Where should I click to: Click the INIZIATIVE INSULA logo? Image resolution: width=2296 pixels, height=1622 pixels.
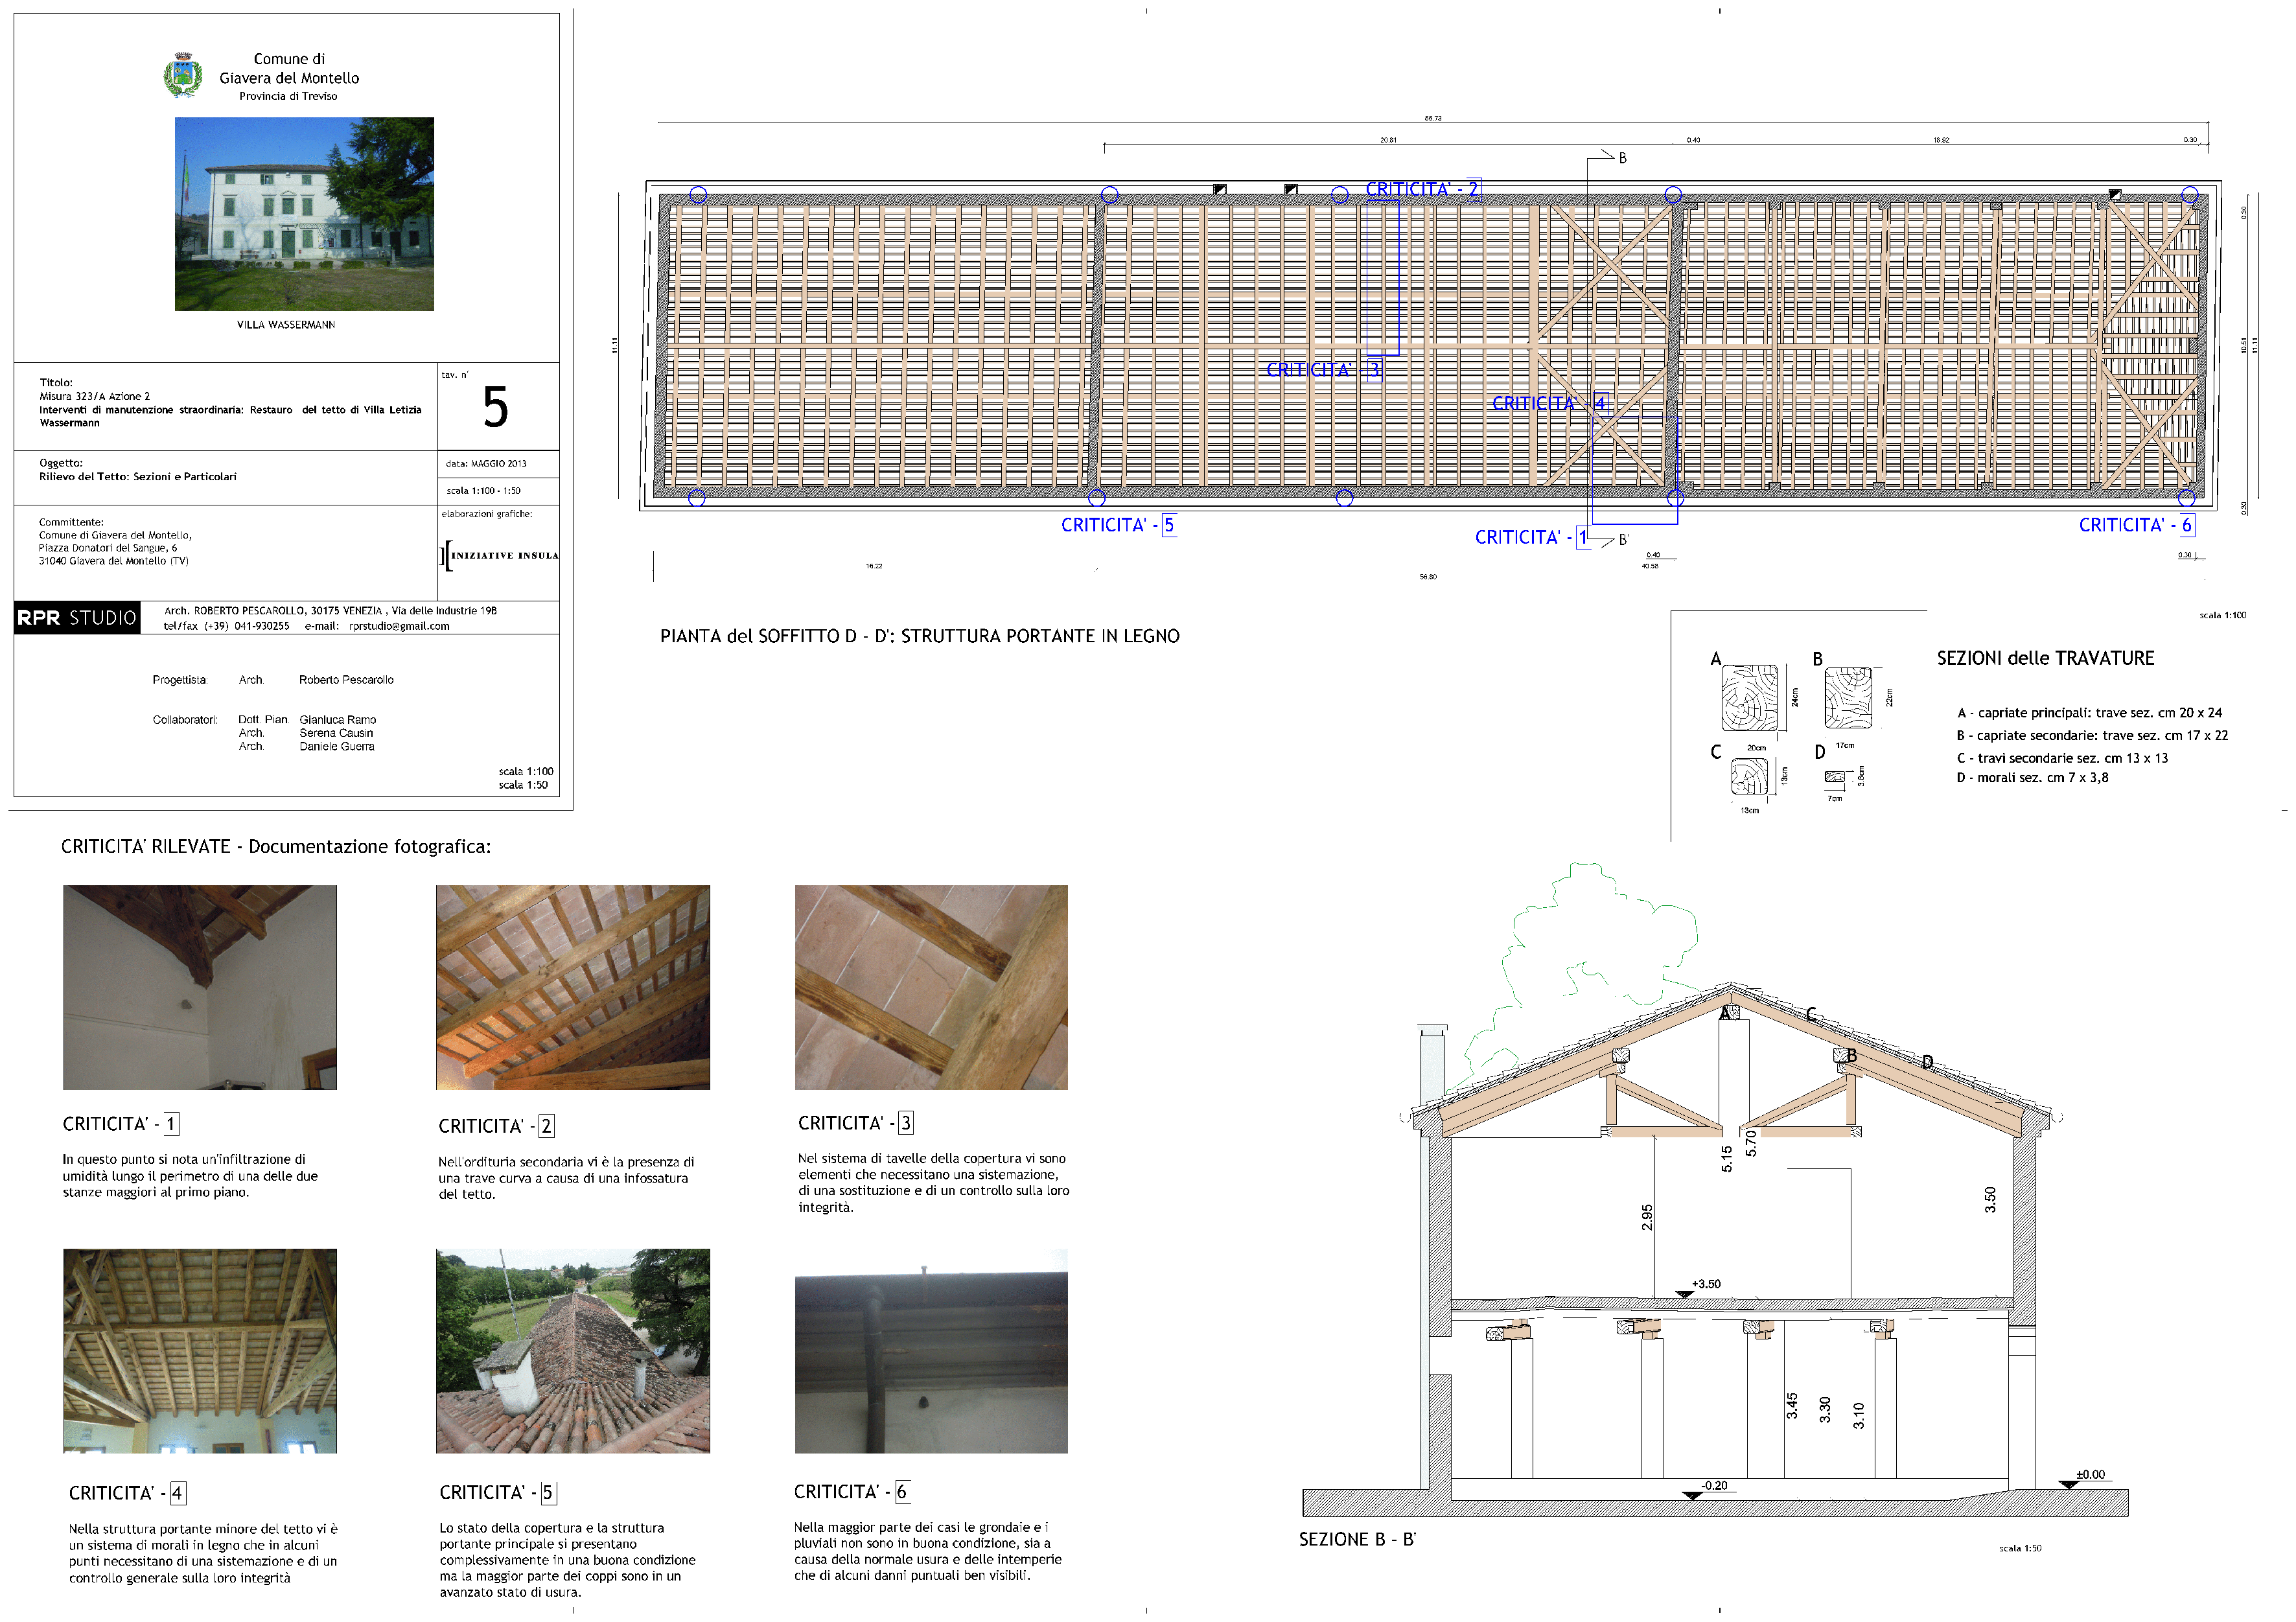[499, 555]
